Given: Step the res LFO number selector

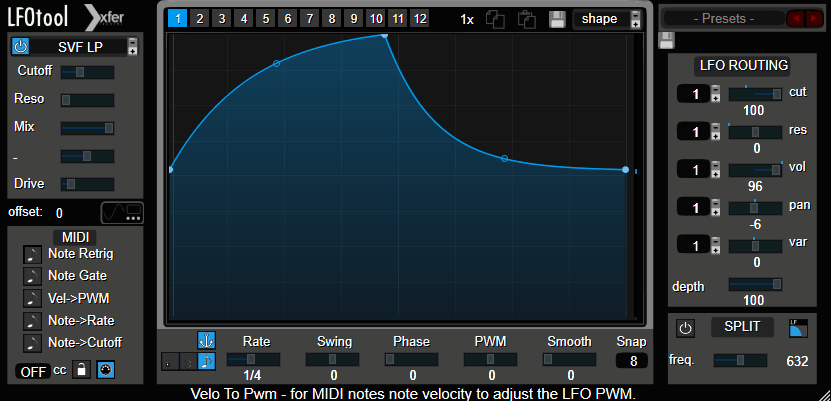Looking at the screenshot, I should coord(715,132).
